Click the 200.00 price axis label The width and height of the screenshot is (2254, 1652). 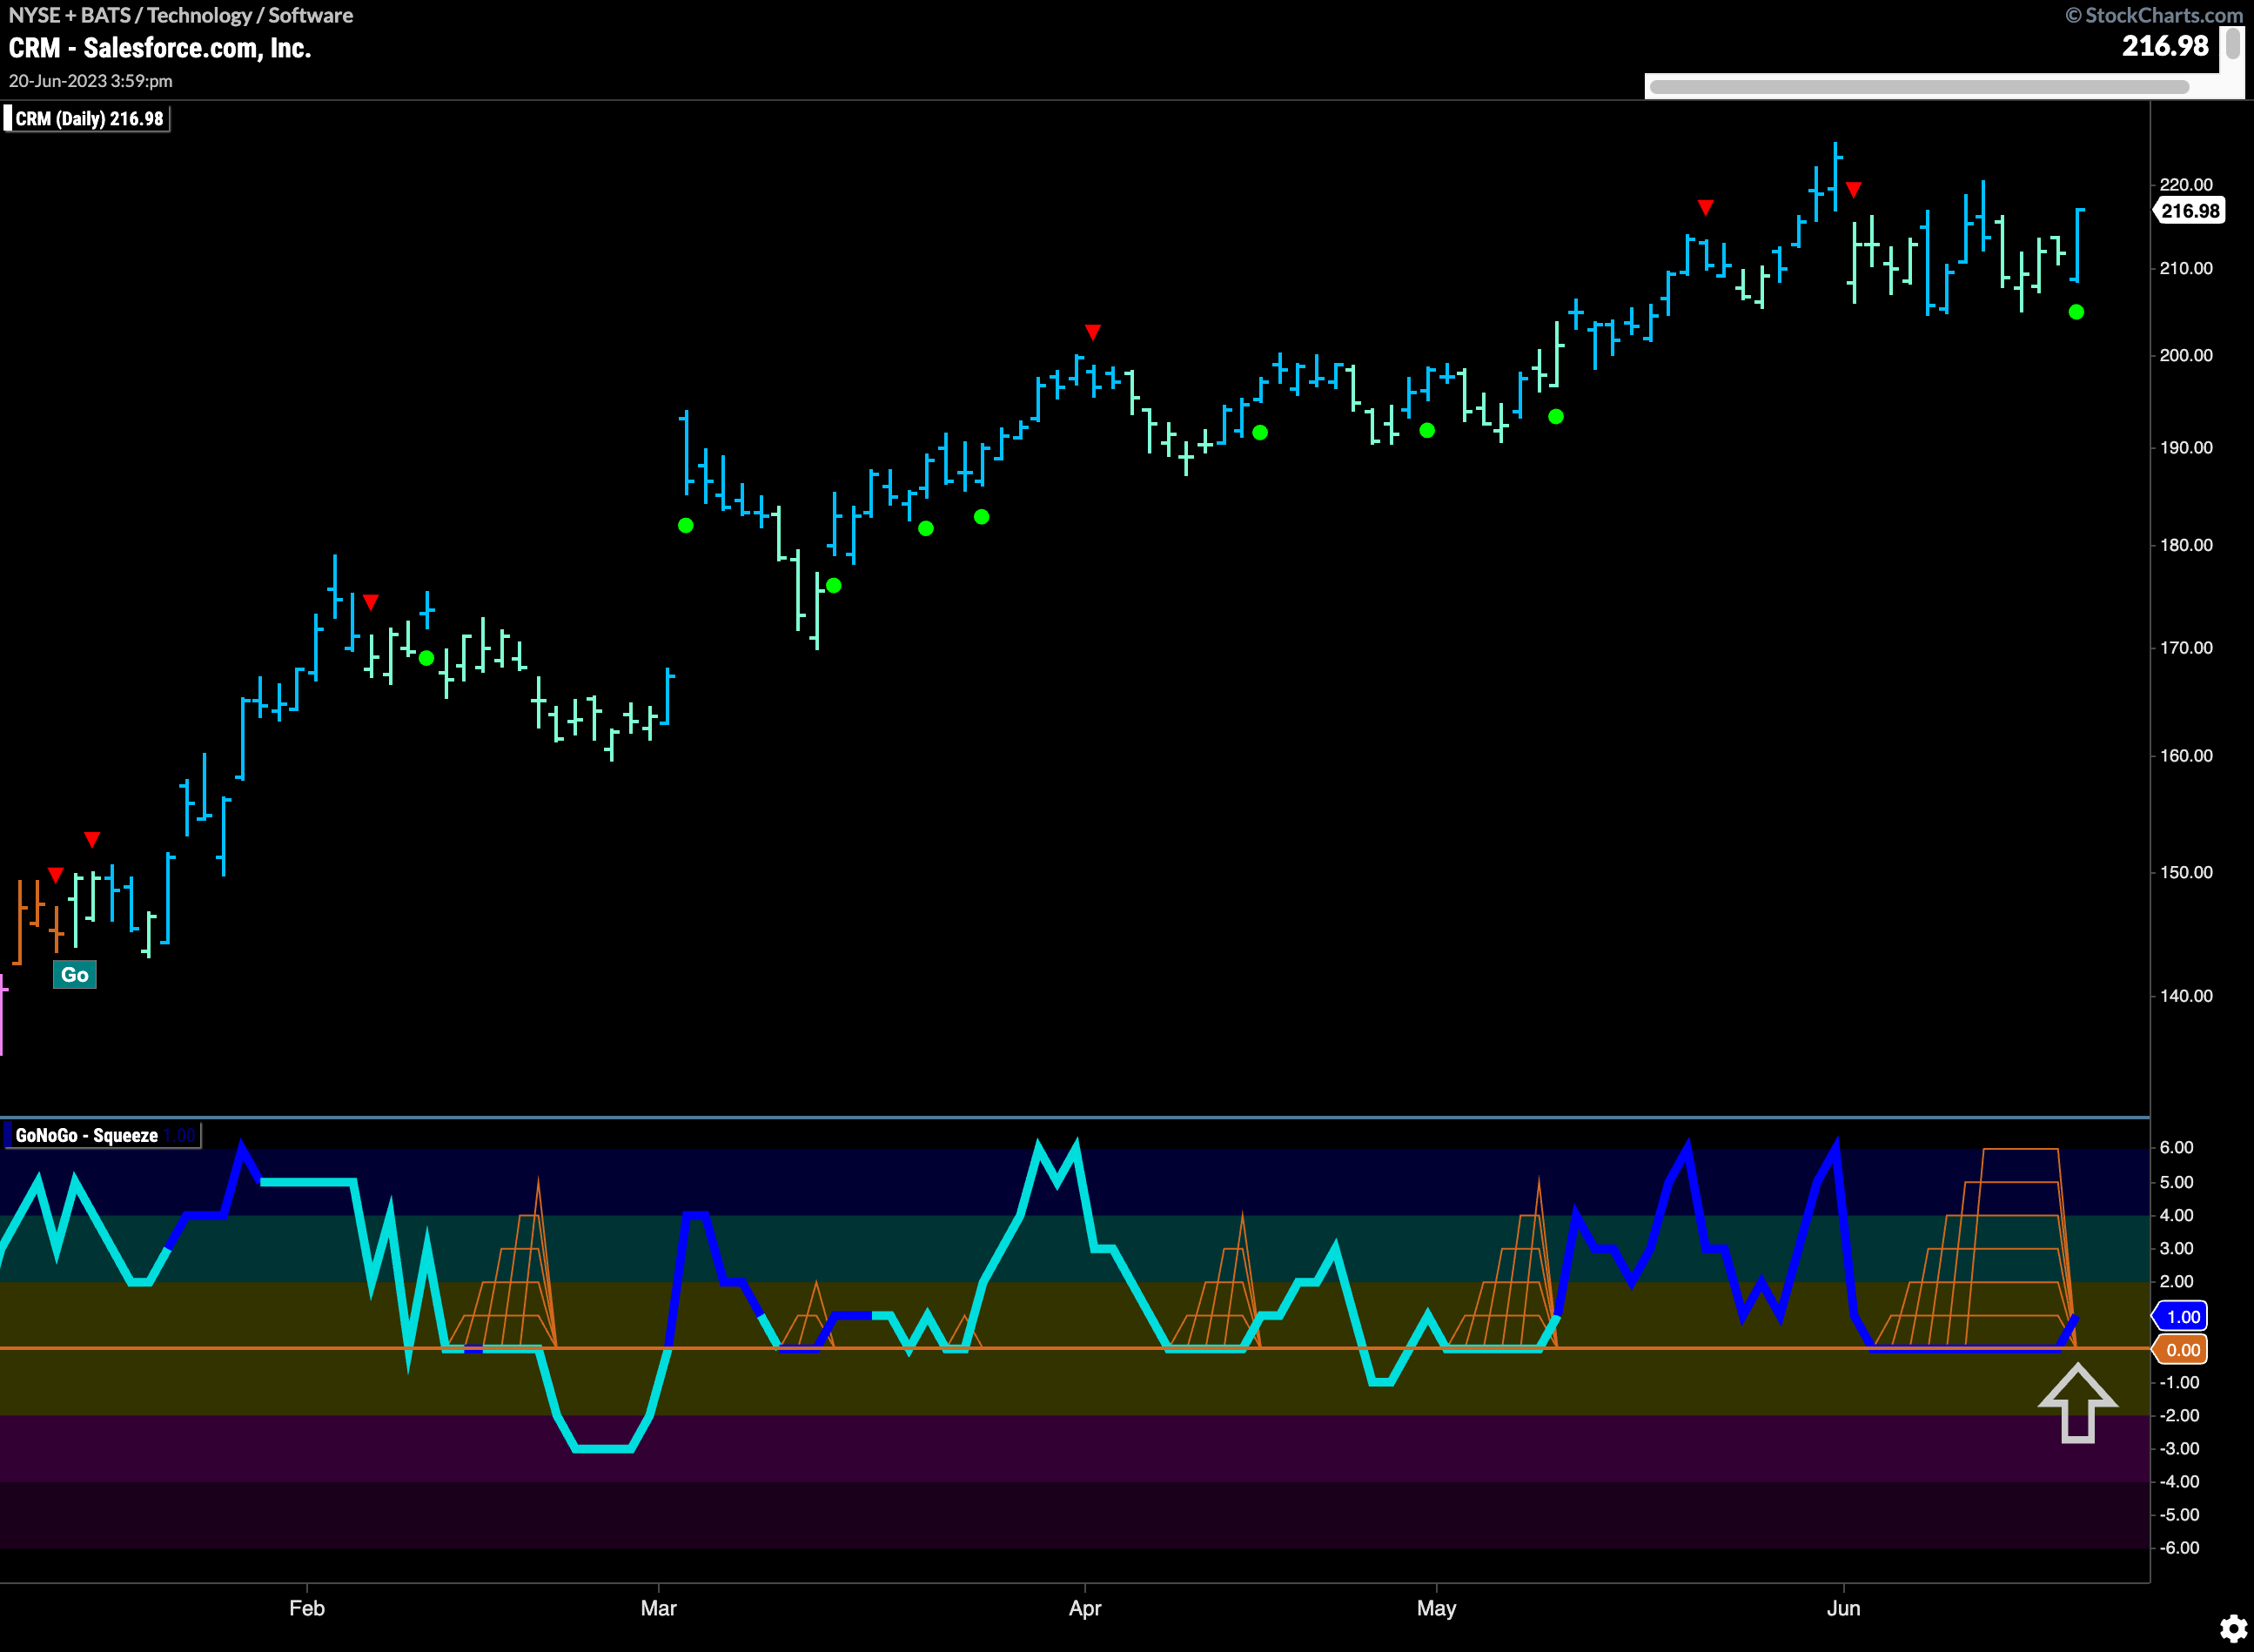2186,356
